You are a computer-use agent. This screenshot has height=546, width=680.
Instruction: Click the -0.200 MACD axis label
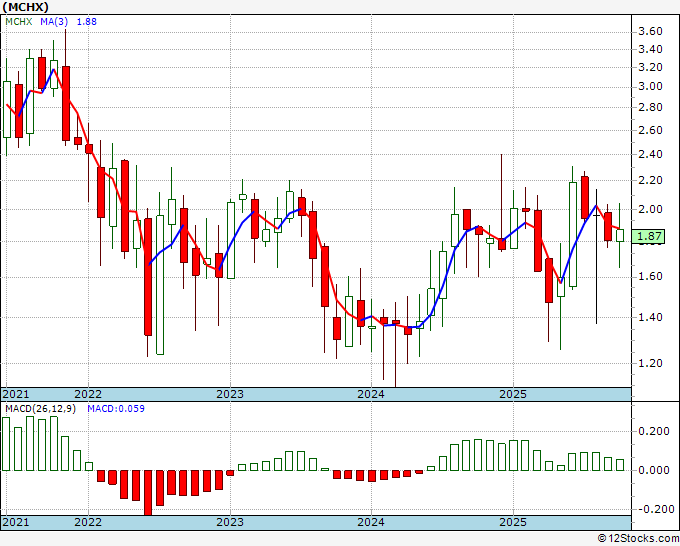coord(651,509)
